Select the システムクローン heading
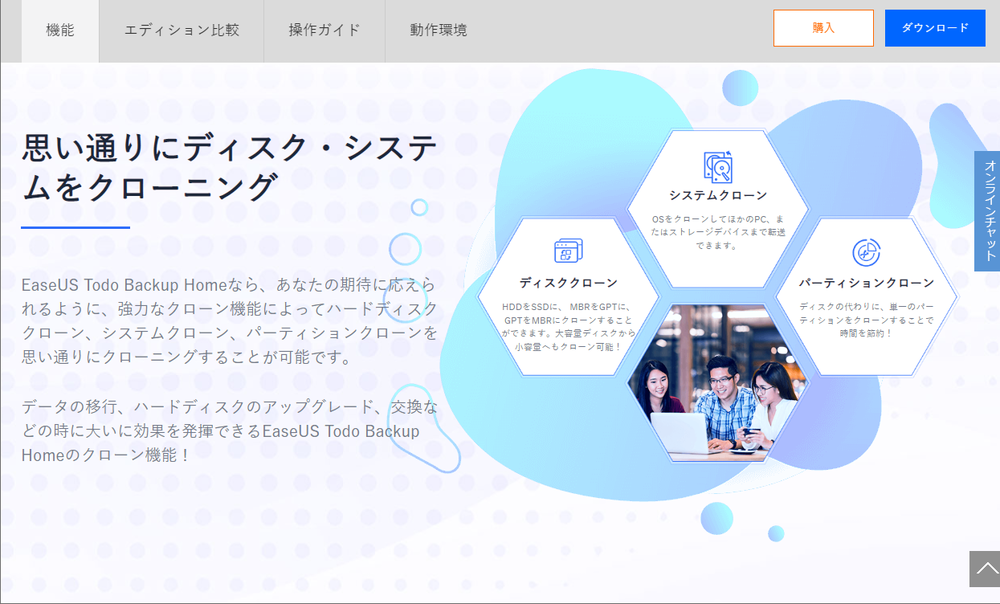The image size is (1000, 604). point(718,195)
